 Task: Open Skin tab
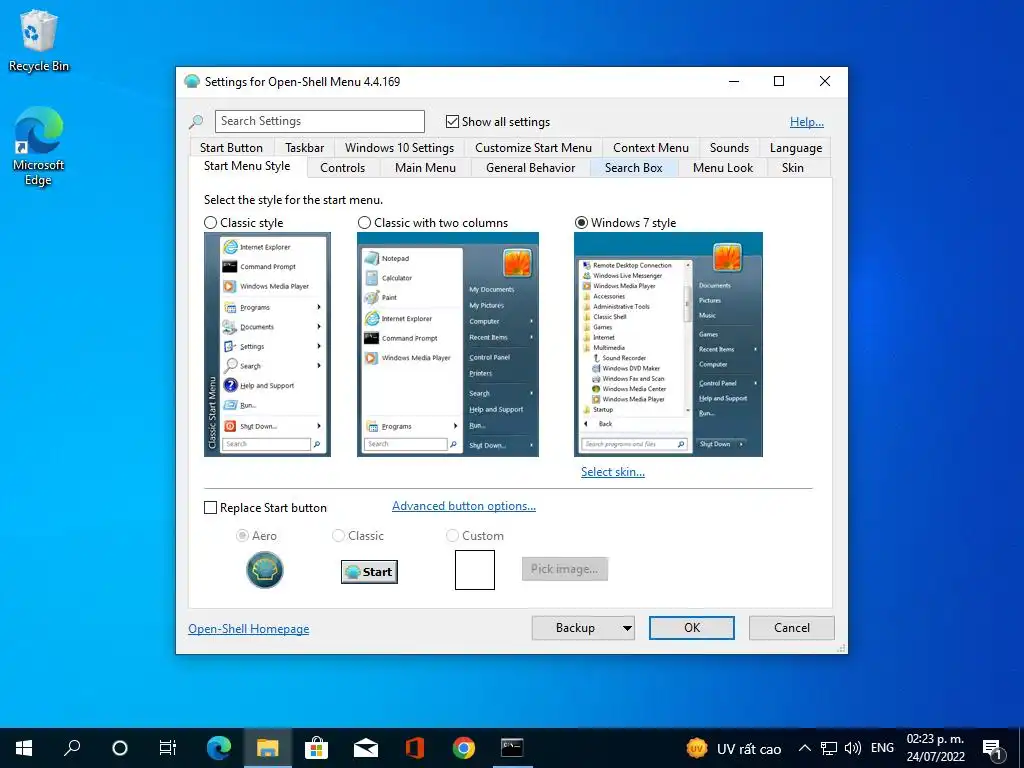pos(792,168)
